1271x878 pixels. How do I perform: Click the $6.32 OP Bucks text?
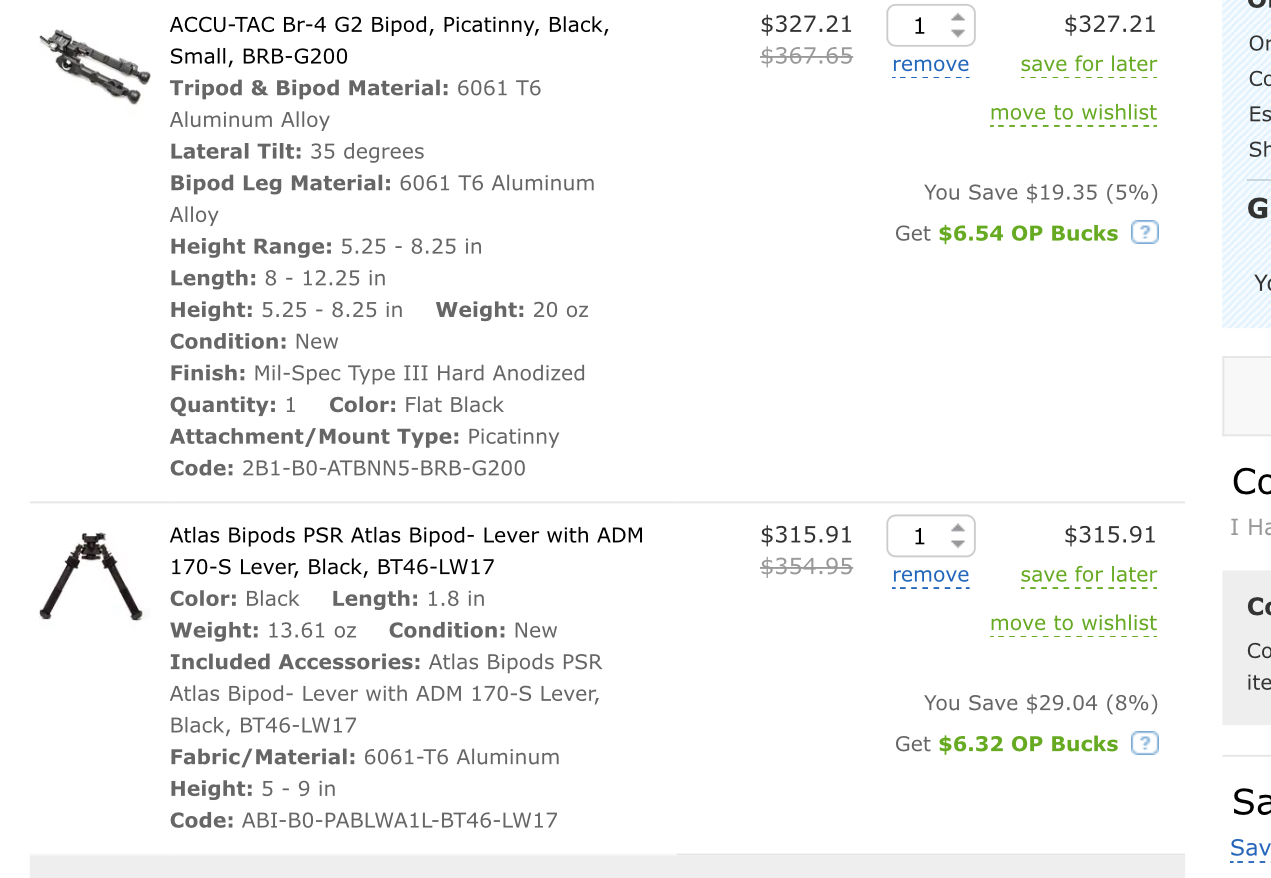tap(1028, 744)
